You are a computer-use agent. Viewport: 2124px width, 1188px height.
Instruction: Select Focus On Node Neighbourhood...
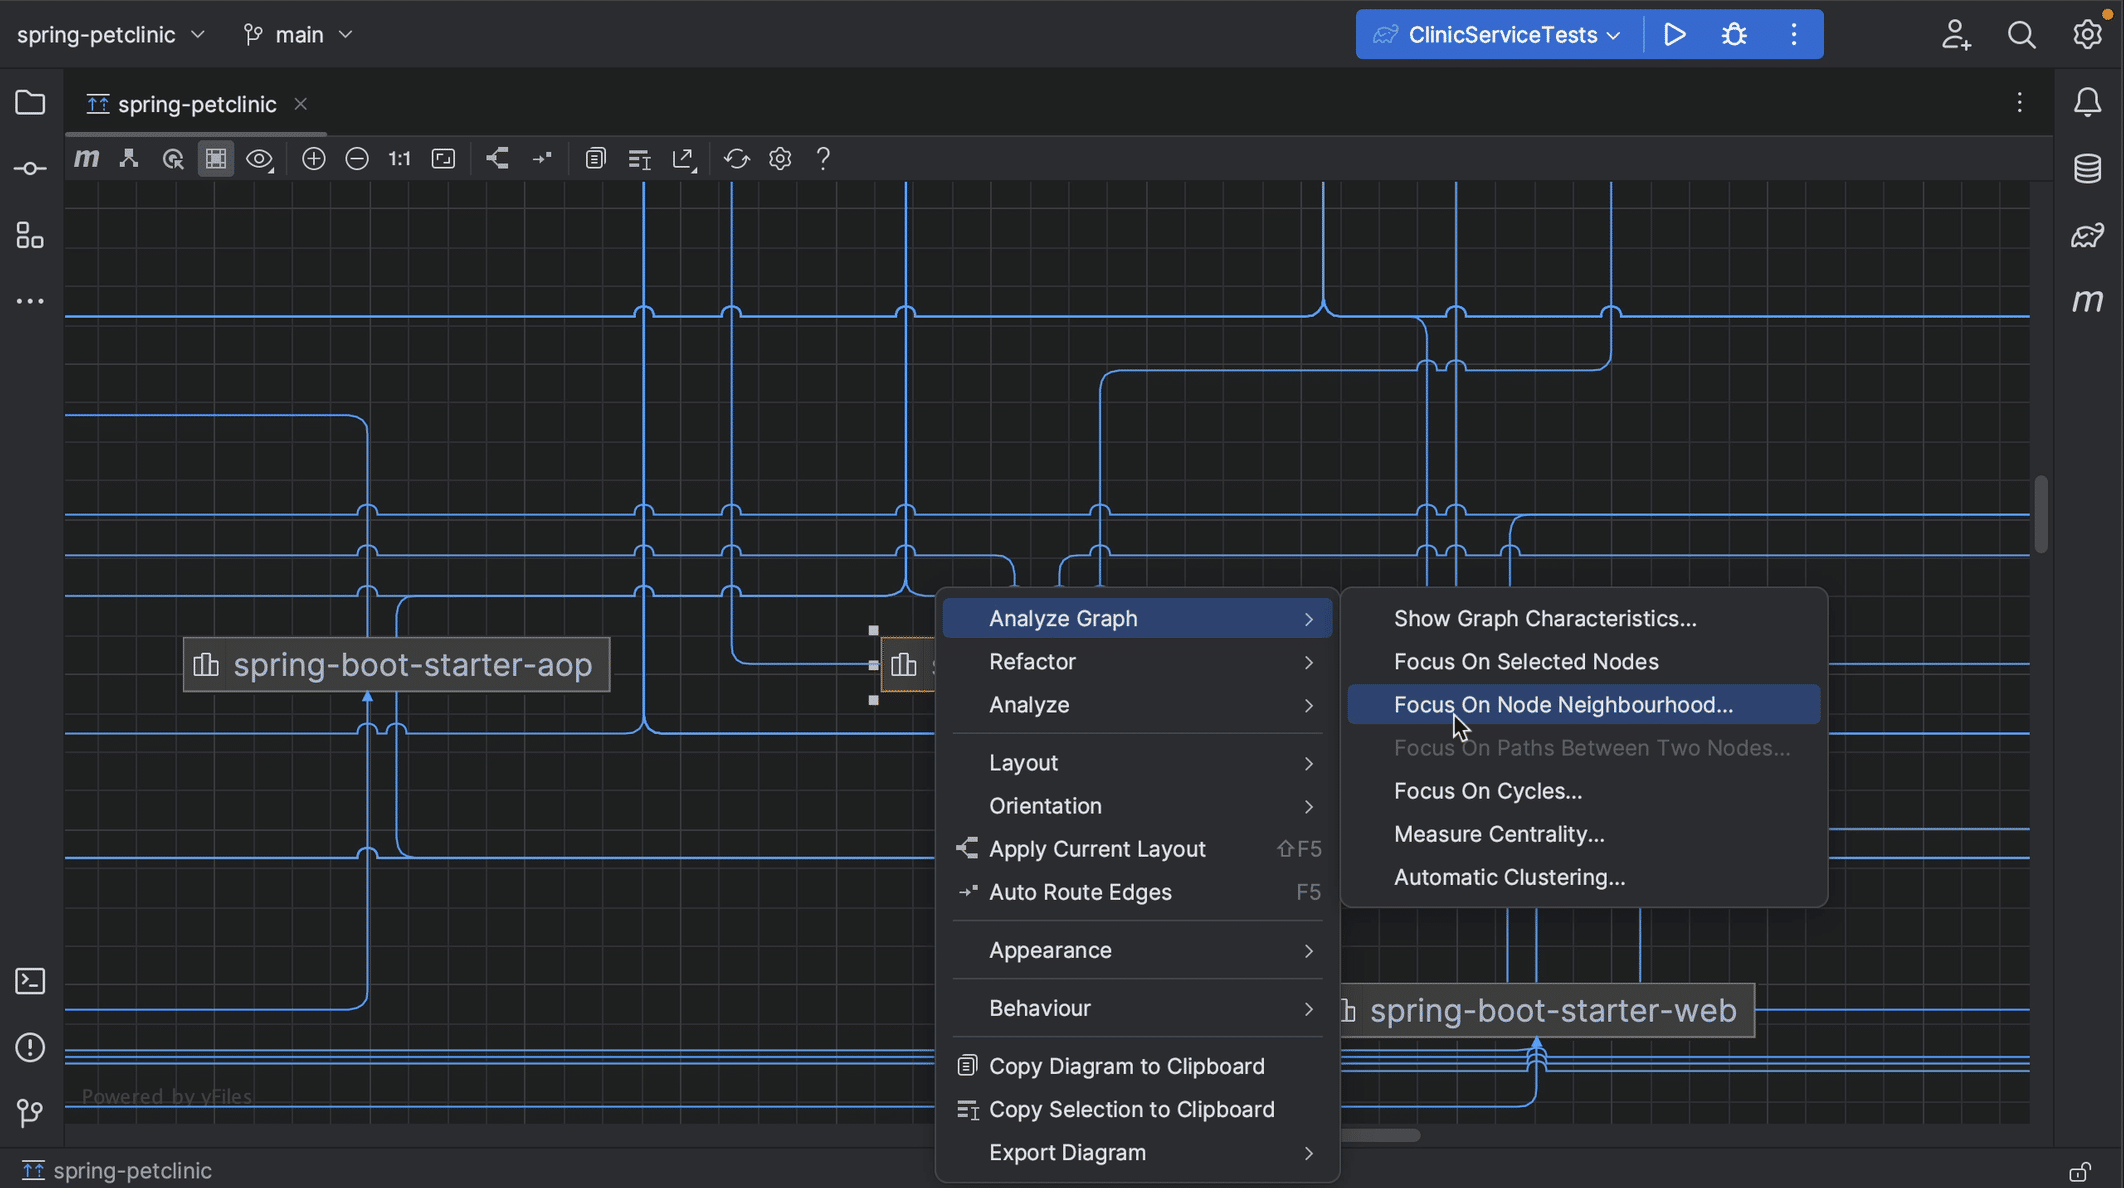pos(1584,705)
